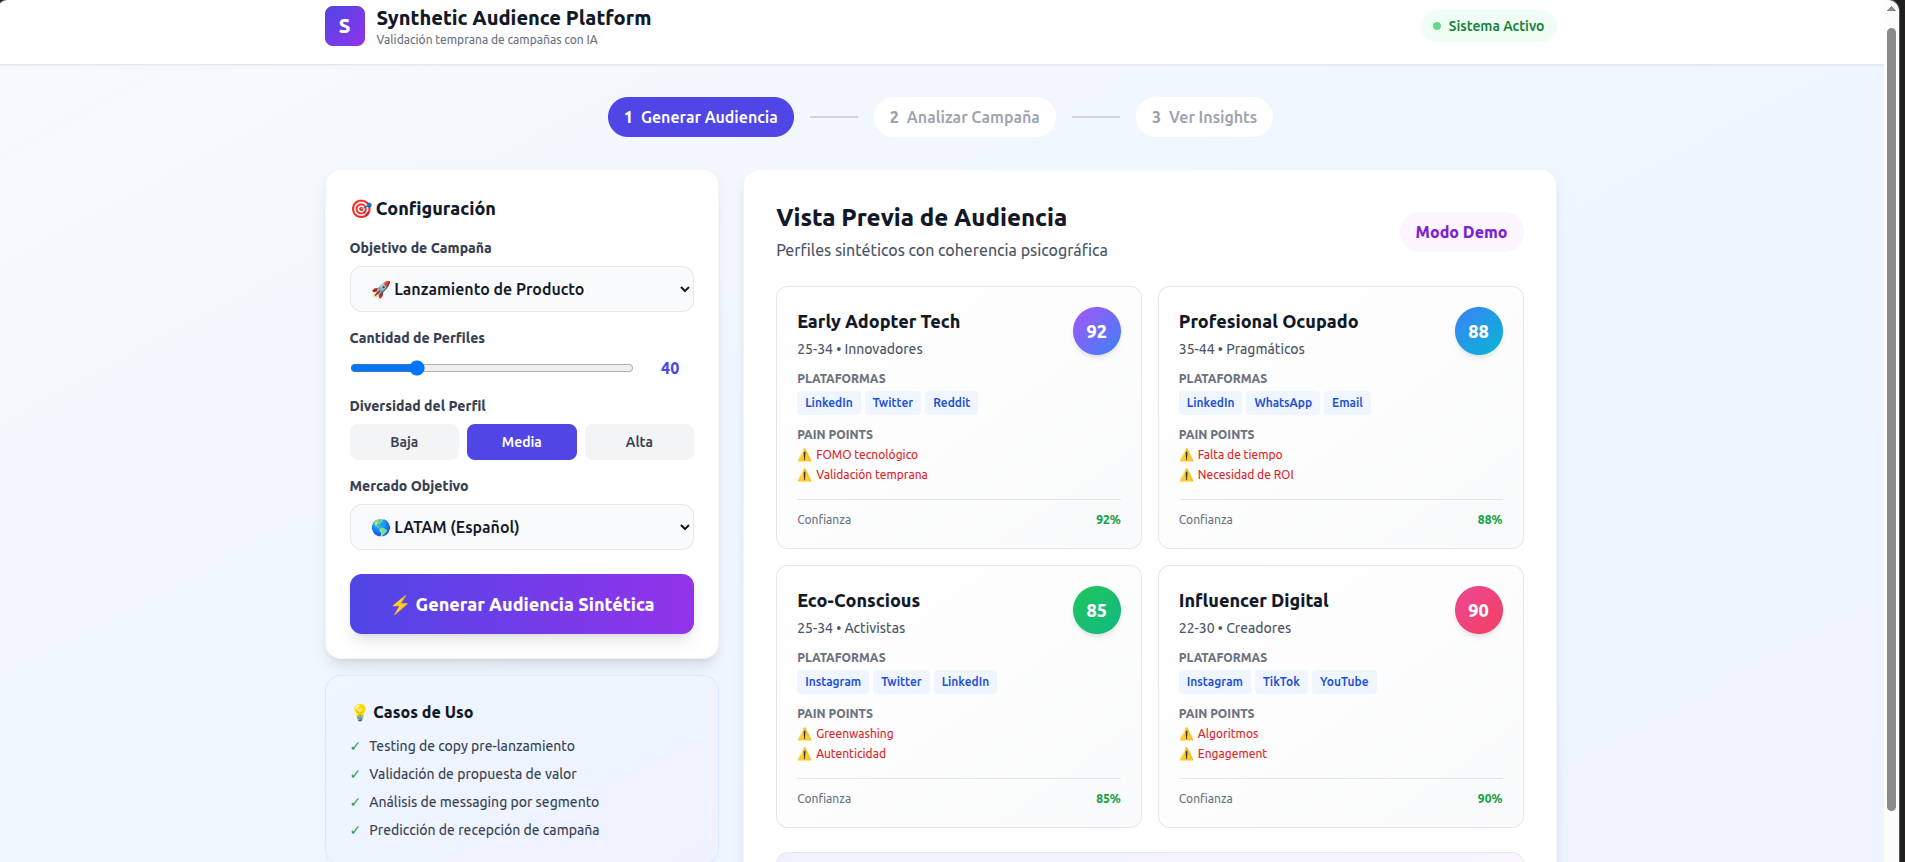Select Media diversity option
Image resolution: width=1905 pixels, height=862 pixels.
click(x=521, y=442)
